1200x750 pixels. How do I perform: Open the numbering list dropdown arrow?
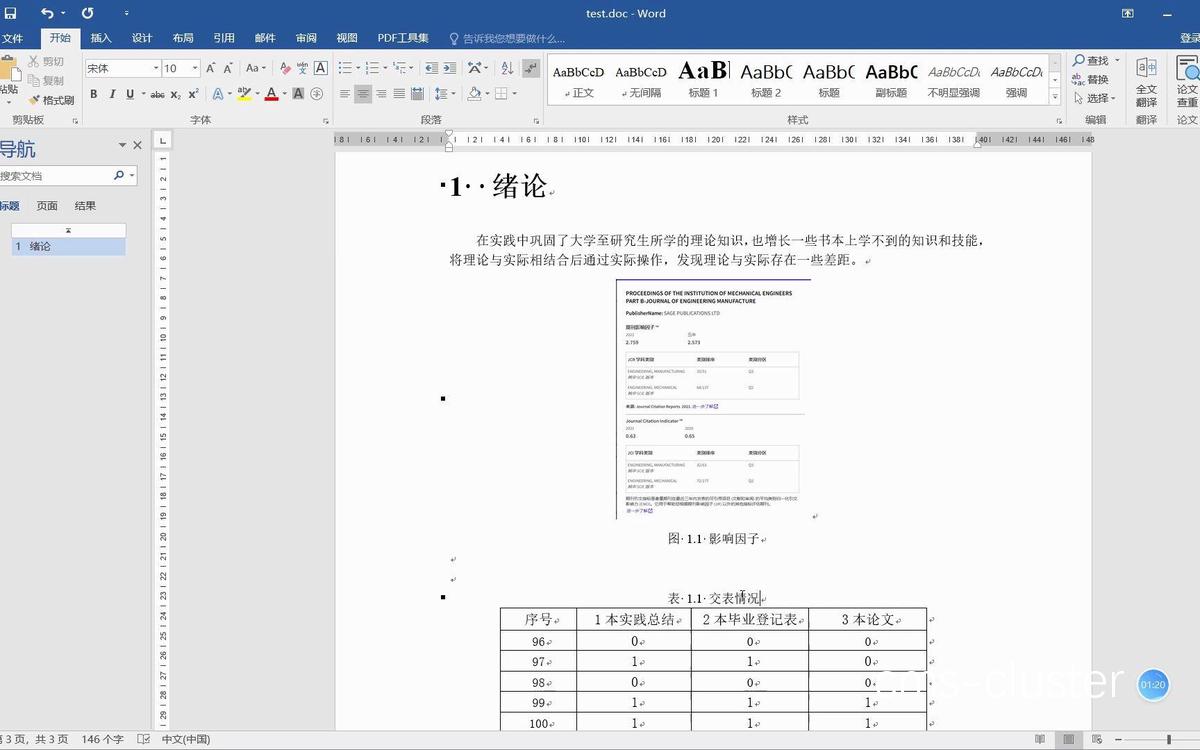tap(385, 68)
